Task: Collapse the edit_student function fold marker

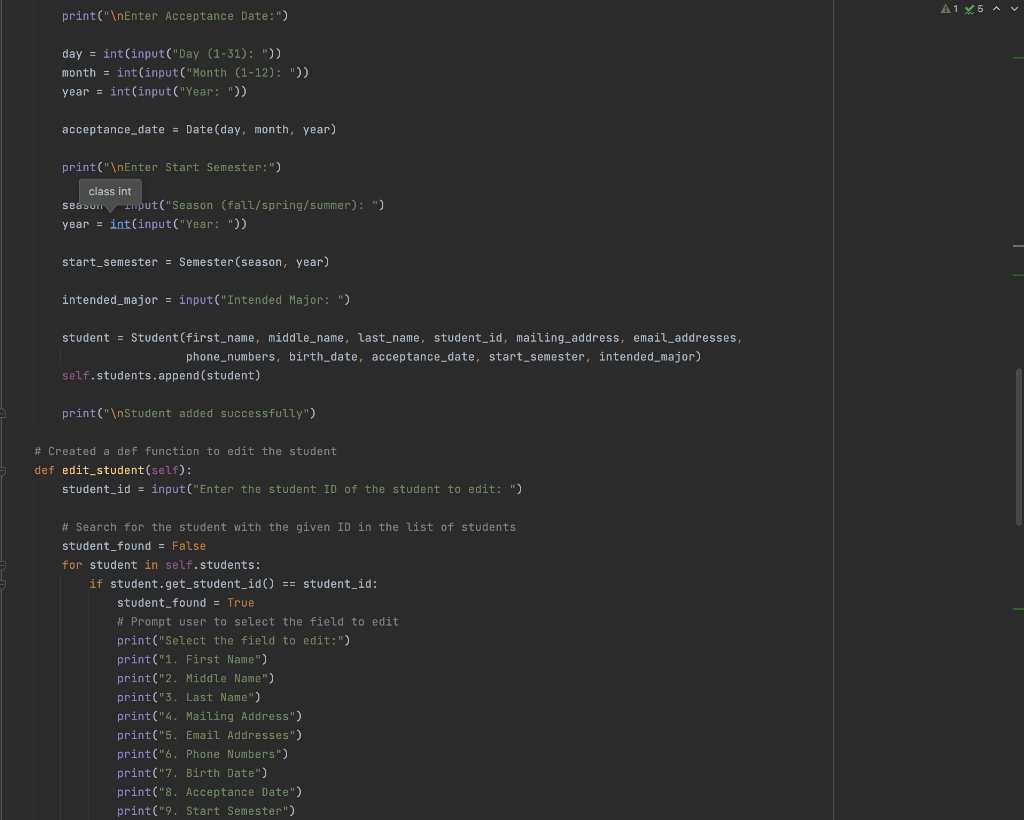Action: 3,471
